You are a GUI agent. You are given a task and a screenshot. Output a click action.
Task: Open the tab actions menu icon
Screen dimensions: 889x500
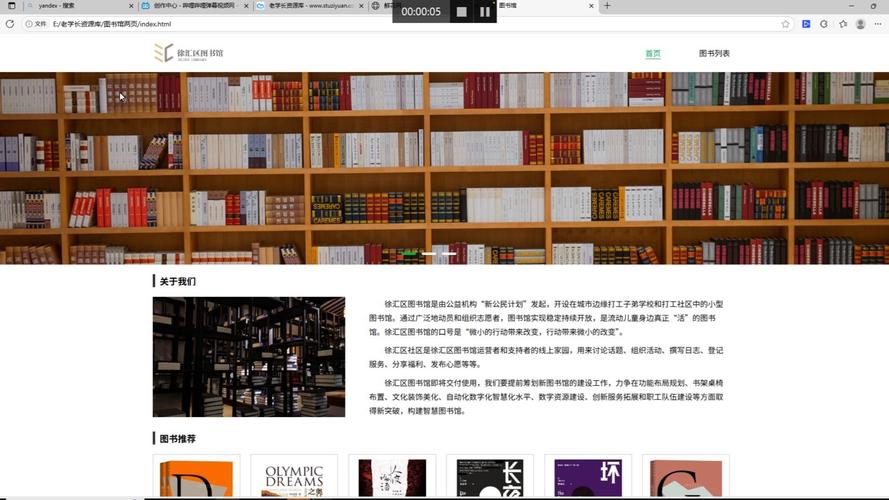(x=11, y=6)
